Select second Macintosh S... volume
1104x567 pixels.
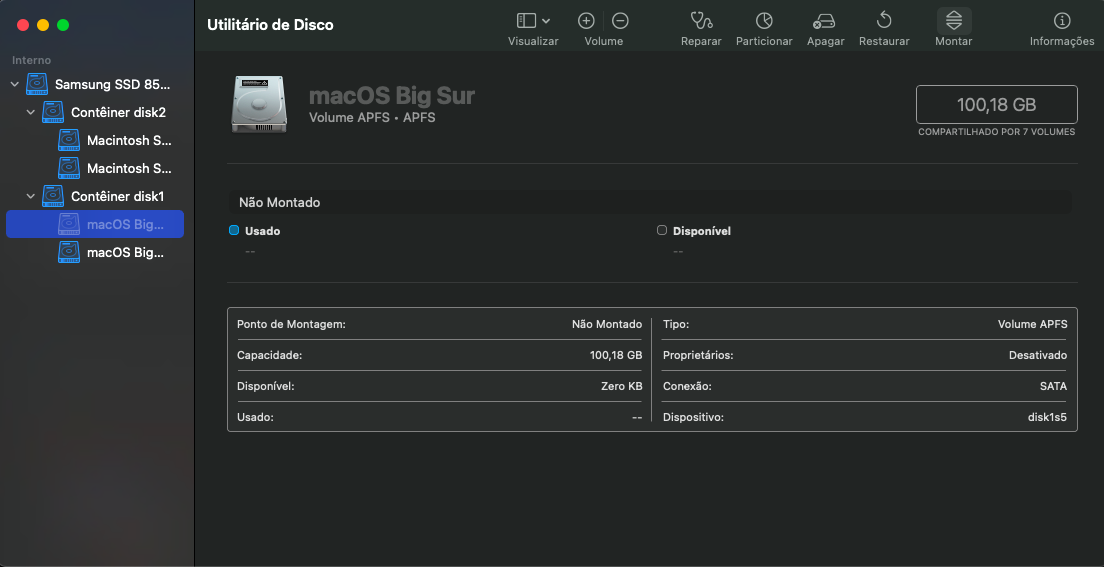(x=129, y=168)
